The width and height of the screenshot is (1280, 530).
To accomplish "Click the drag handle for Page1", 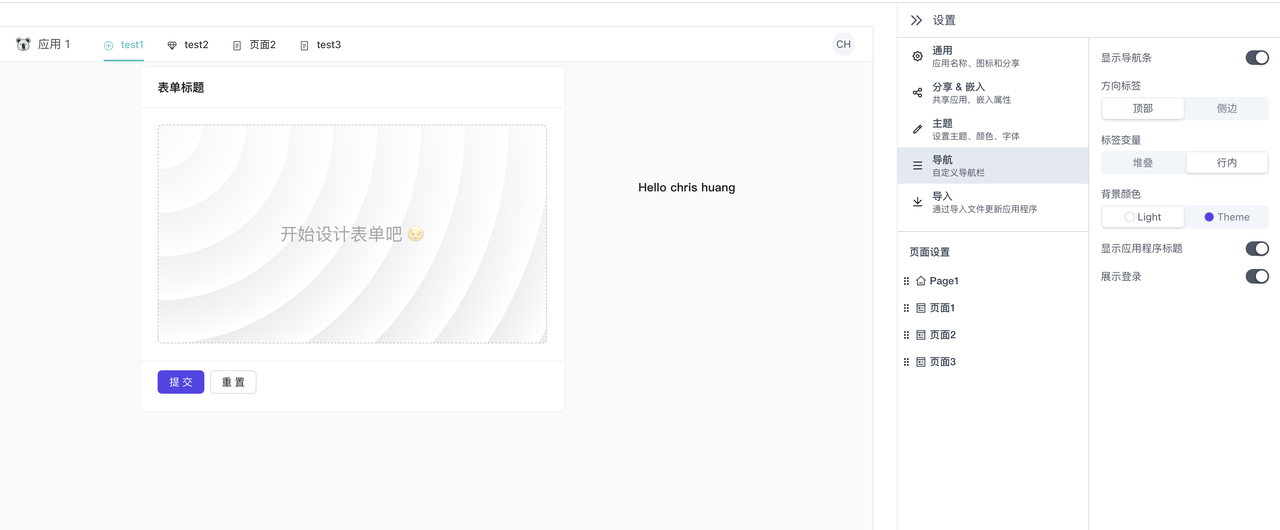I will pyautogui.click(x=907, y=281).
